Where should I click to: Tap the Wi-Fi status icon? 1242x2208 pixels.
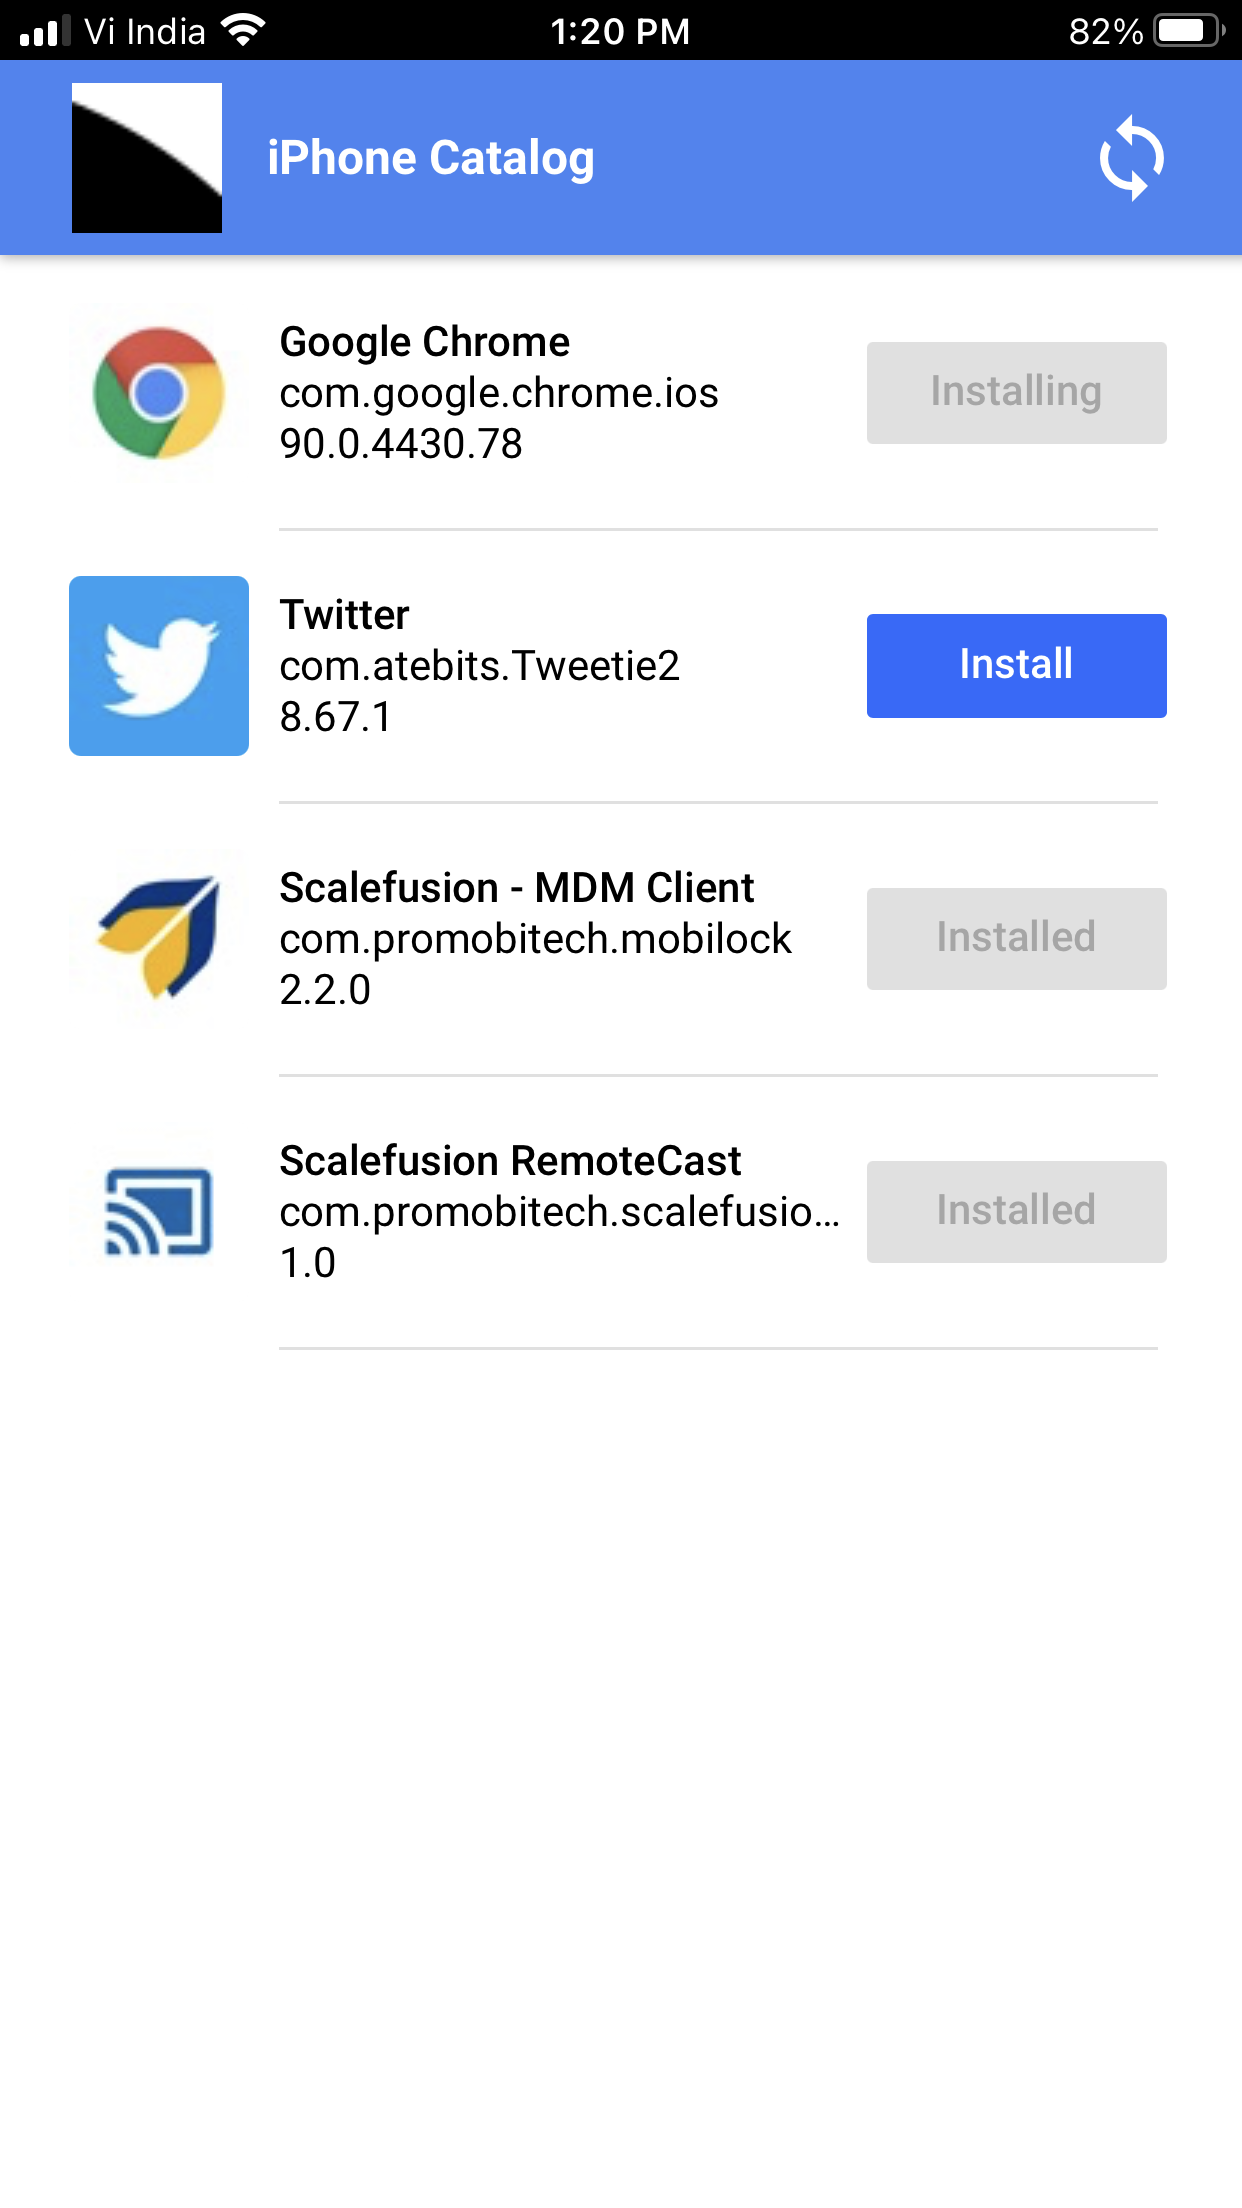pos(244,30)
